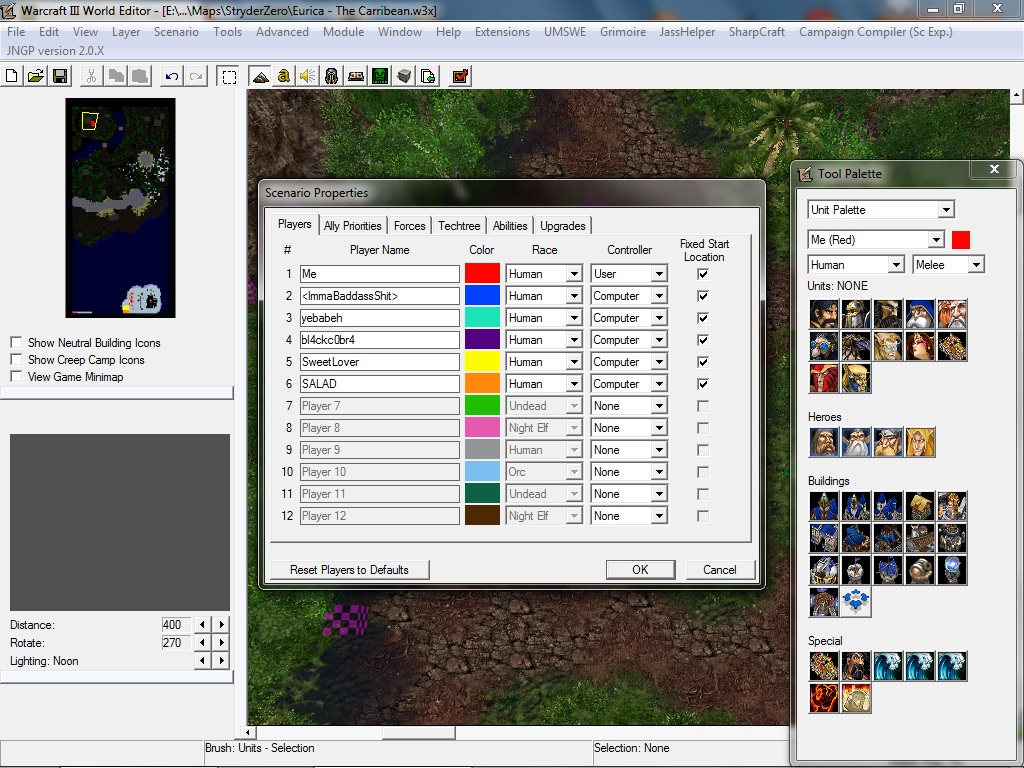Click the OK button
The width and height of the screenshot is (1024, 768).
[x=640, y=570]
